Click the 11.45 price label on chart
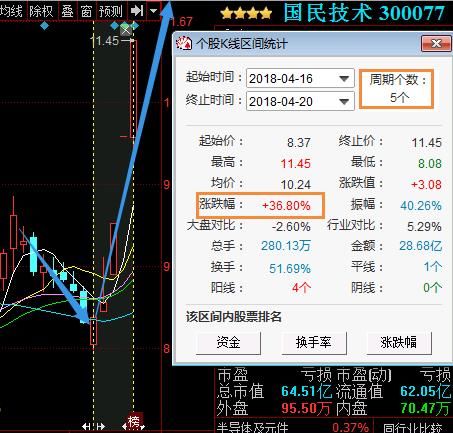The height and width of the screenshot is (433, 453). point(105,41)
